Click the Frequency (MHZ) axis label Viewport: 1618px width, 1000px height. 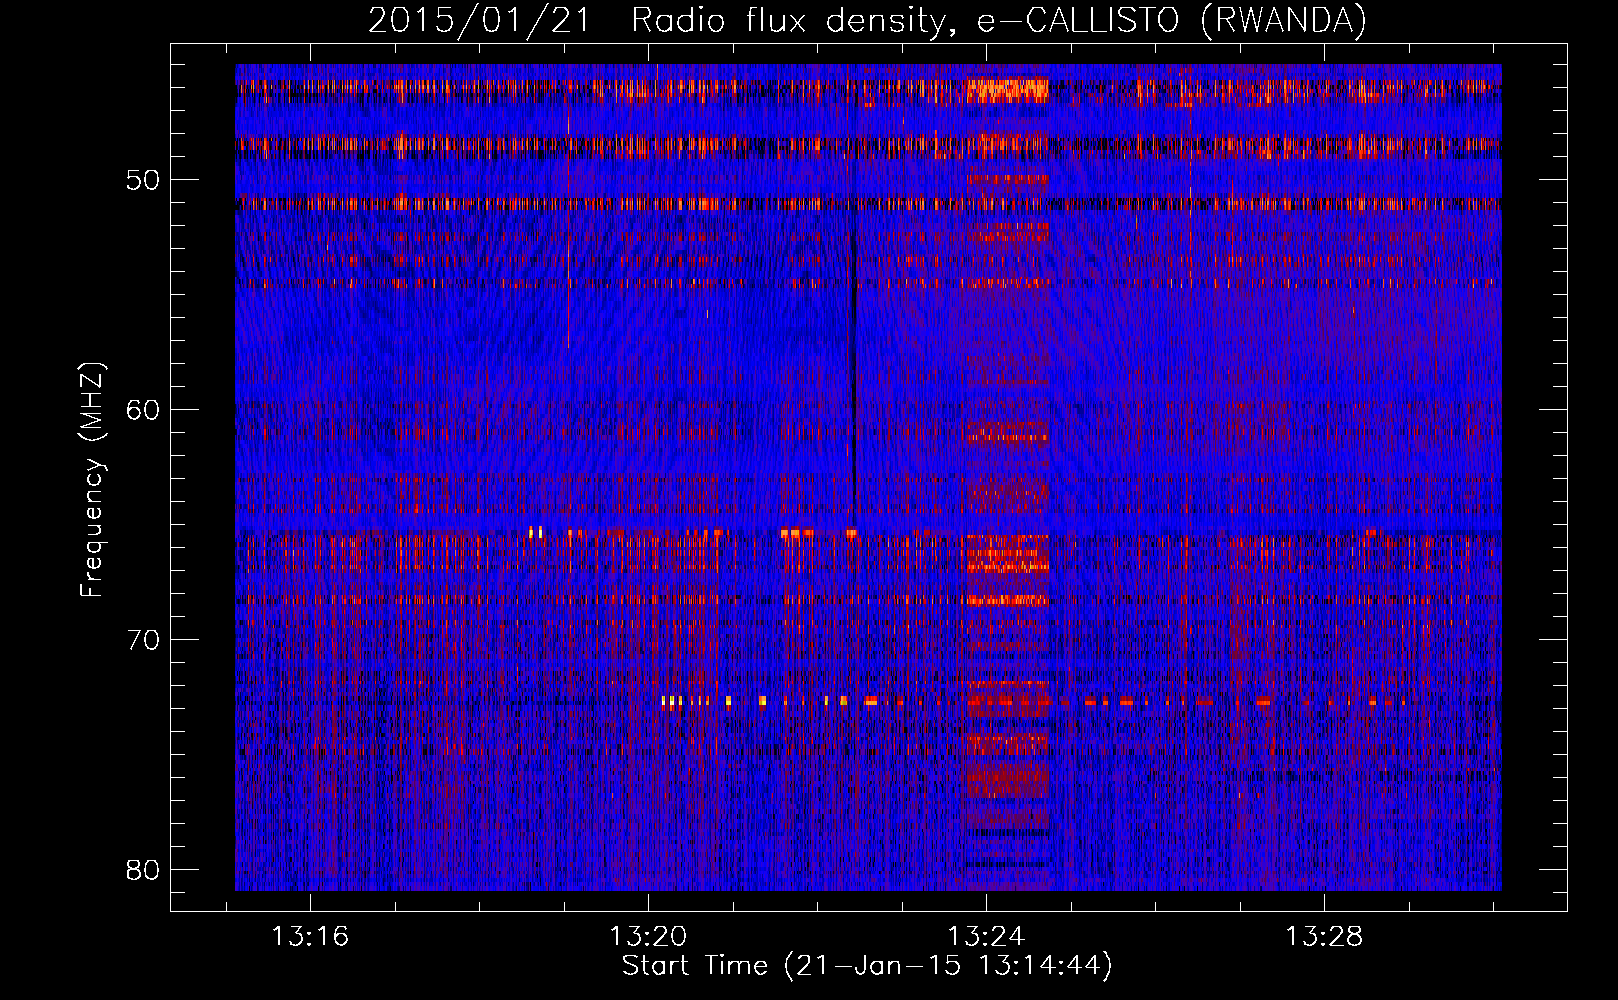click(92, 480)
